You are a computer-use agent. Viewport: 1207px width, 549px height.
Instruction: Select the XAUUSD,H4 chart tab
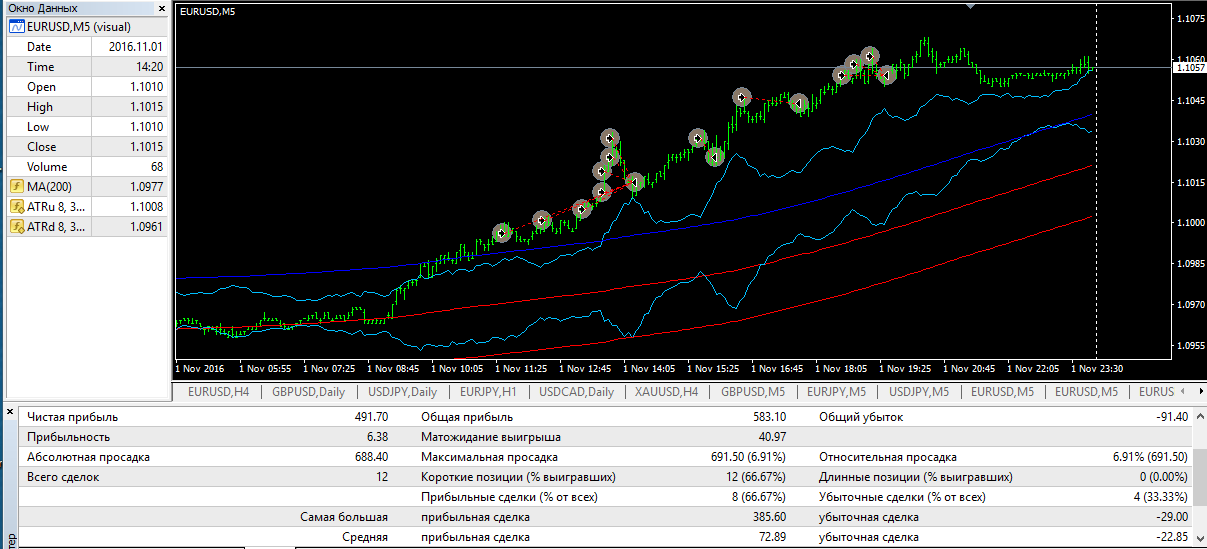click(x=667, y=392)
